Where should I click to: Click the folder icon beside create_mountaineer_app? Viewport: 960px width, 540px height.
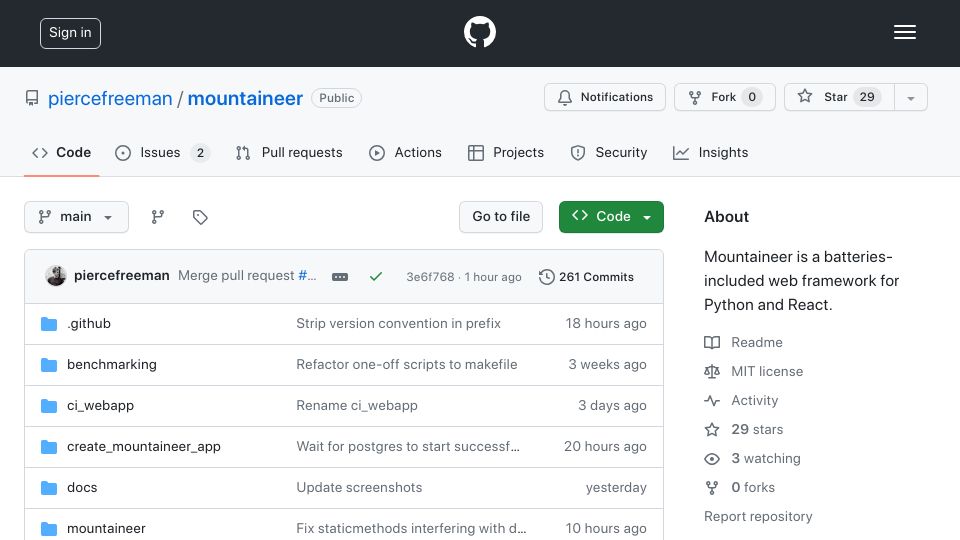point(49,447)
